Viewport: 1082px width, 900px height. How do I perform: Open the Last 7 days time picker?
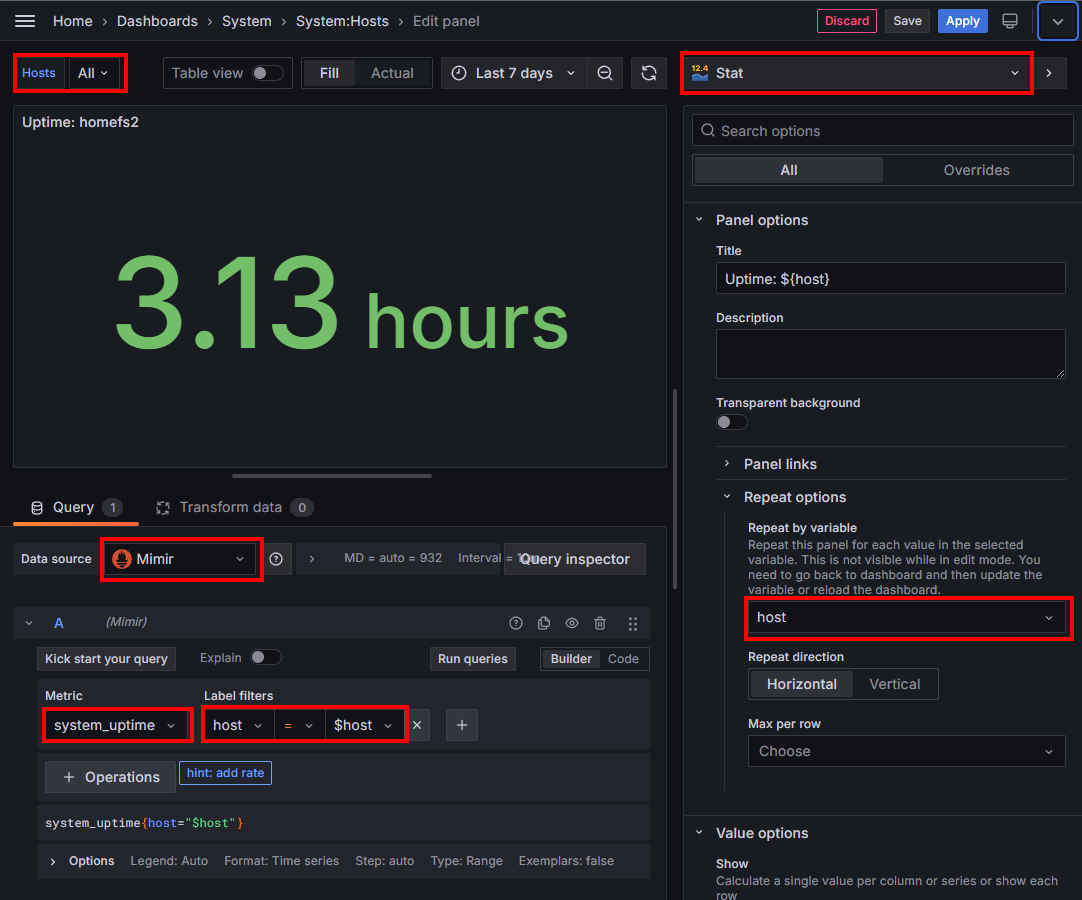[x=514, y=73]
